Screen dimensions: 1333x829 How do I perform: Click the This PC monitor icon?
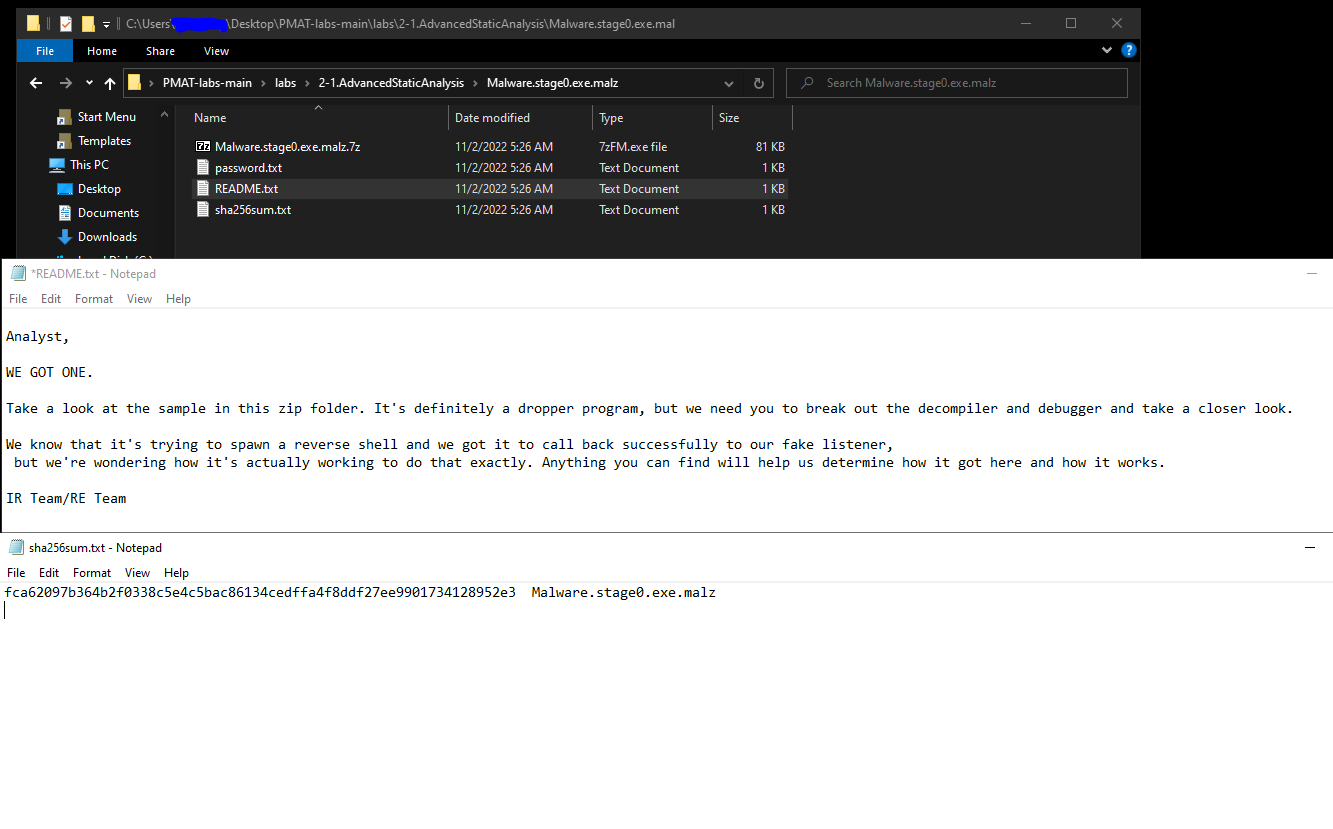pyautogui.click(x=57, y=165)
